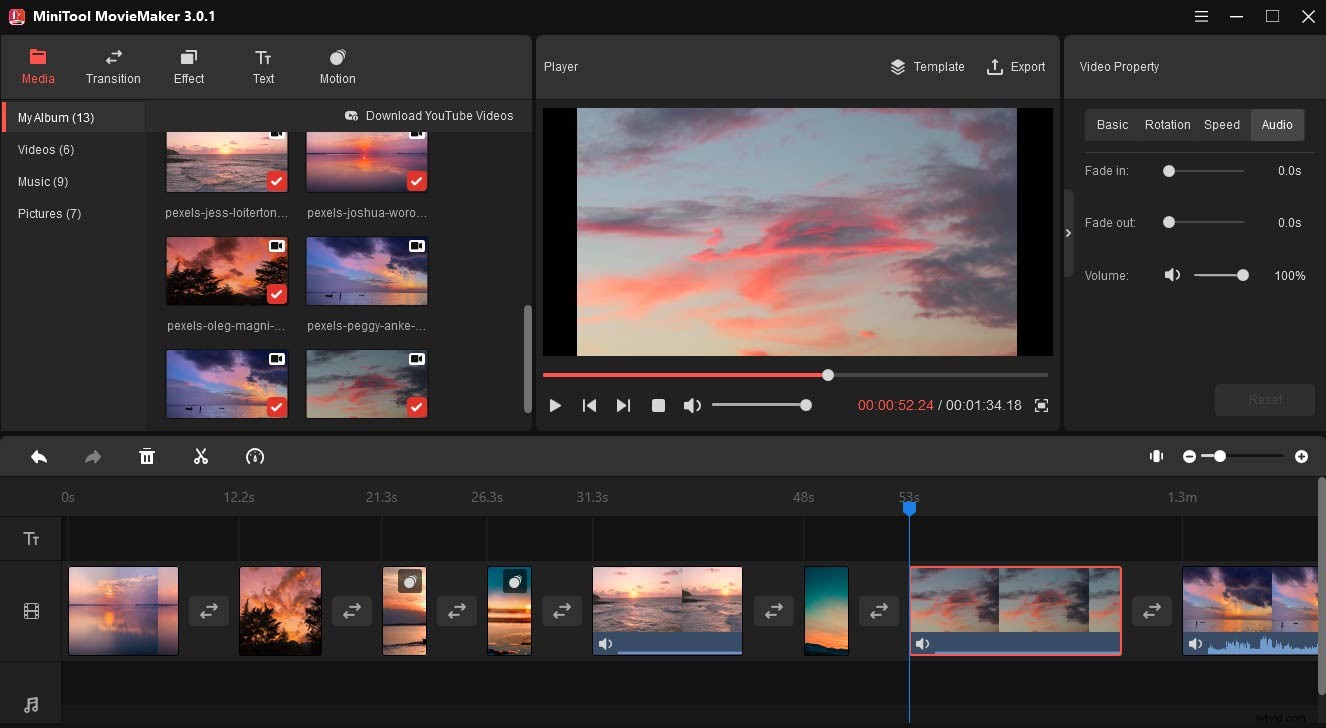Open the Effect panel
The width and height of the screenshot is (1326, 728).
(x=188, y=66)
